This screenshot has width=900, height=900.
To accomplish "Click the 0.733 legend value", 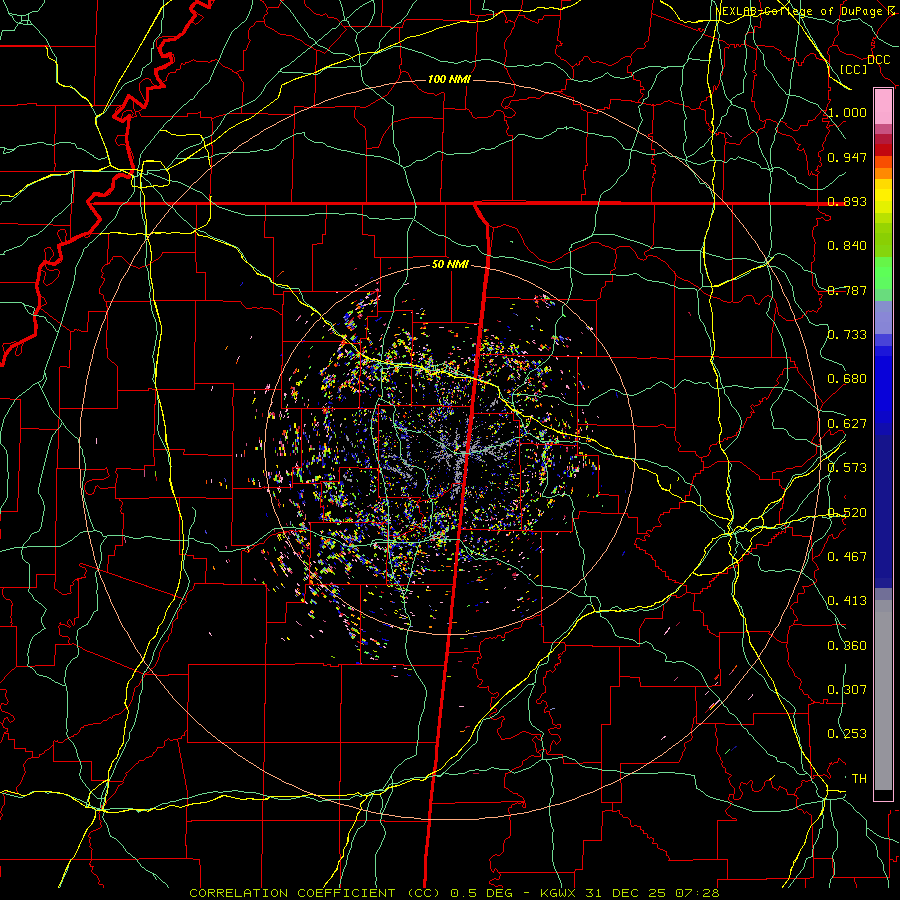I will (847, 335).
